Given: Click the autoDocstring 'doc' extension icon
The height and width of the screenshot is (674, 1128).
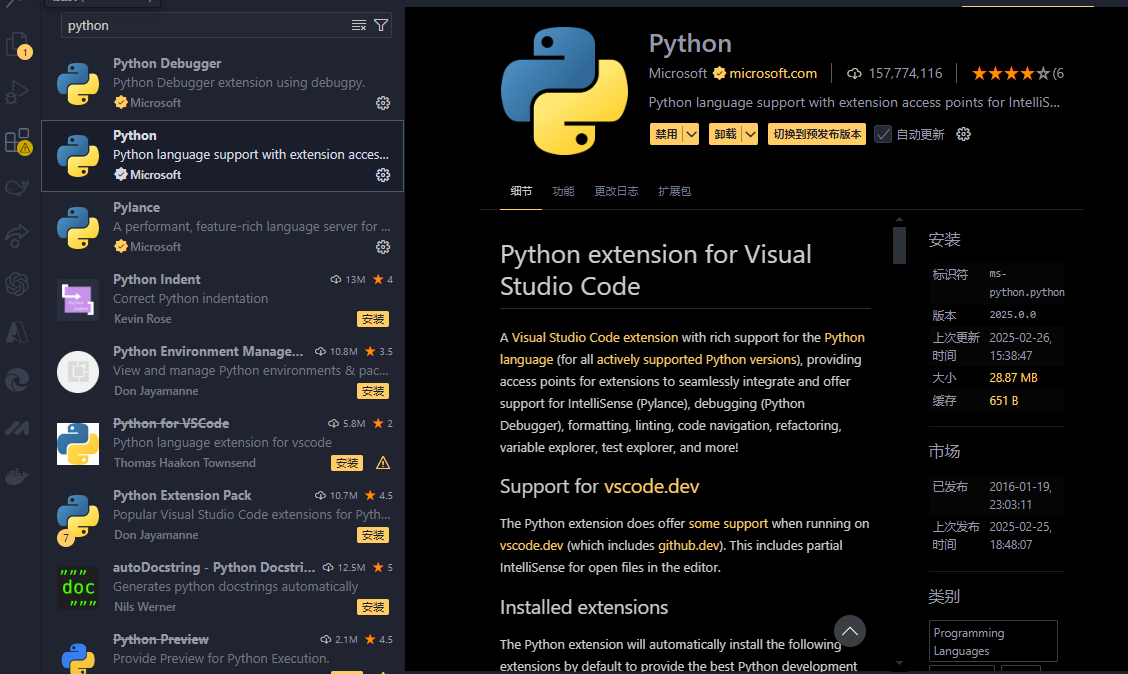Looking at the screenshot, I should 78,588.
